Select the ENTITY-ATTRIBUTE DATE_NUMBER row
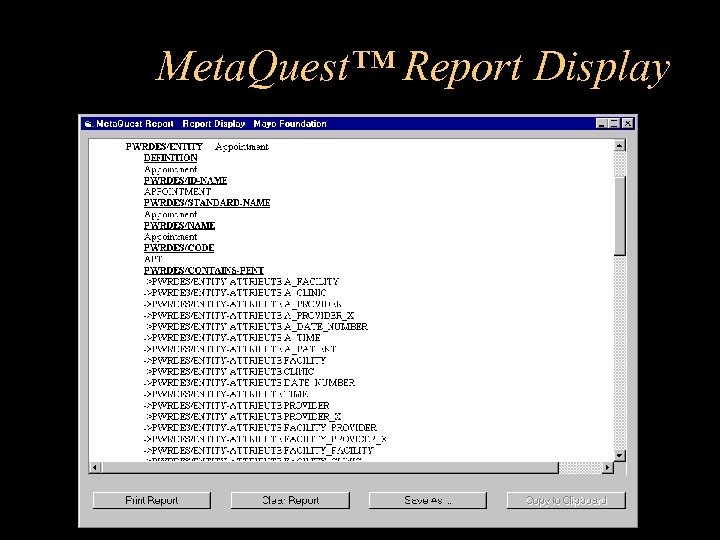Image resolution: width=720 pixels, height=540 pixels. click(x=249, y=382)
